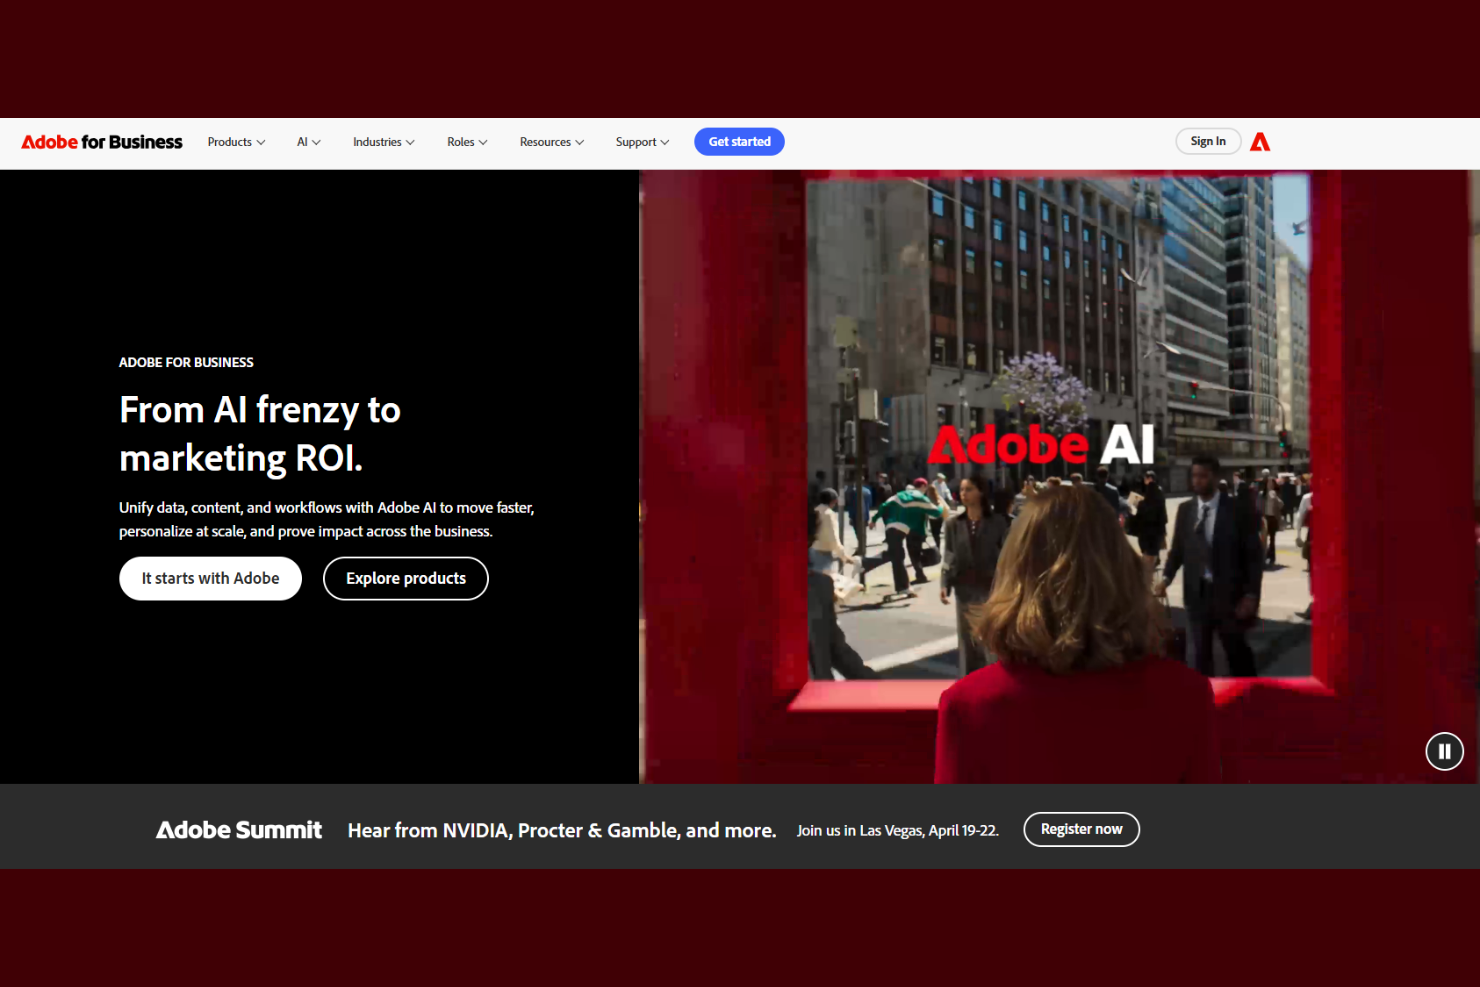Expand the Resources menu

[x=551, y=142]
